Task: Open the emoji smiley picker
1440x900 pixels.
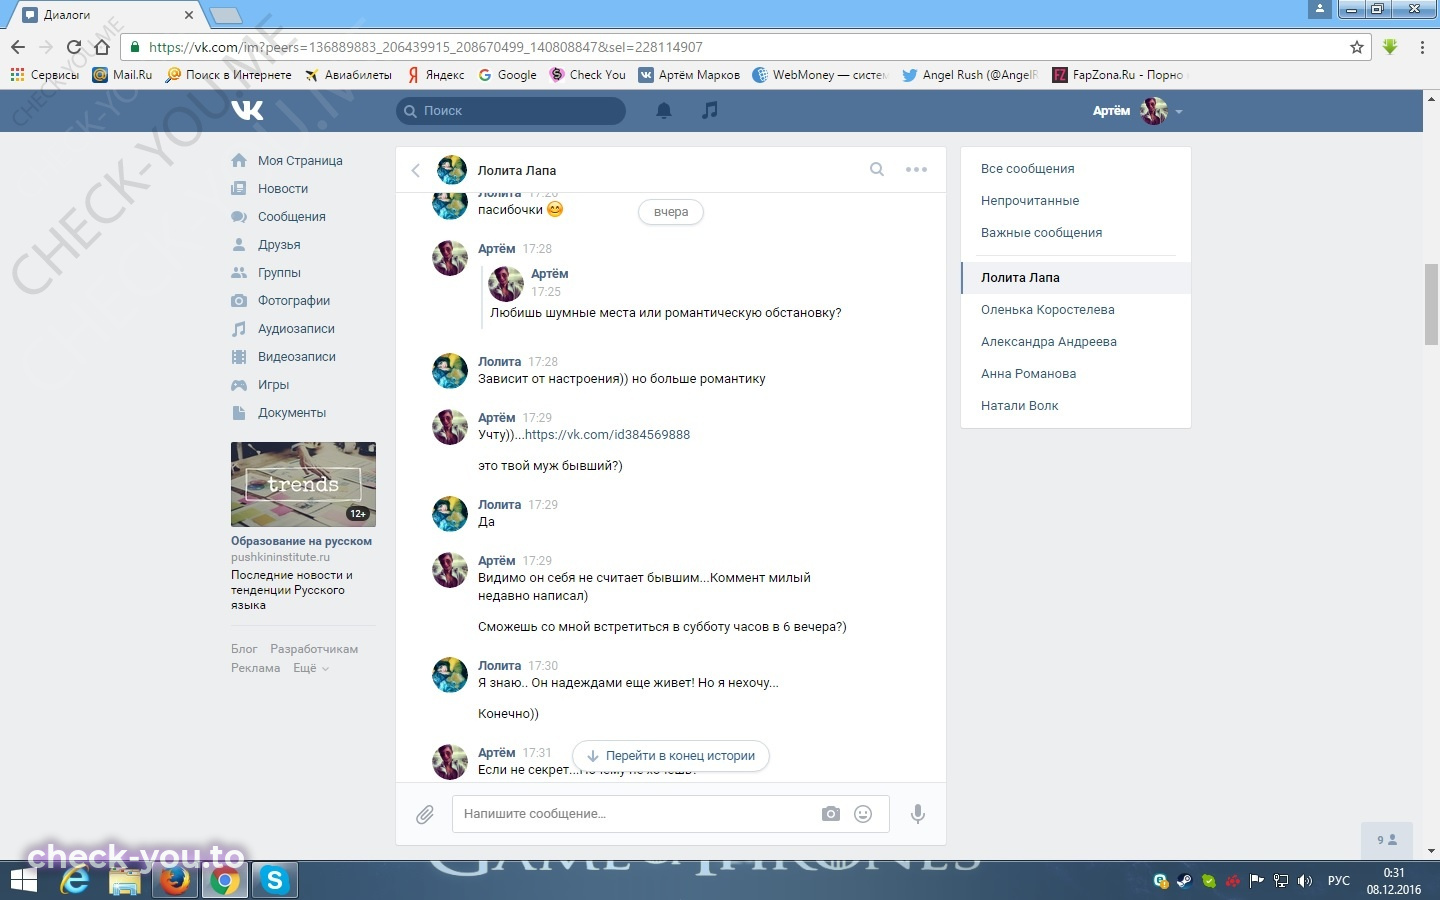Action: [x=863, y=814]
